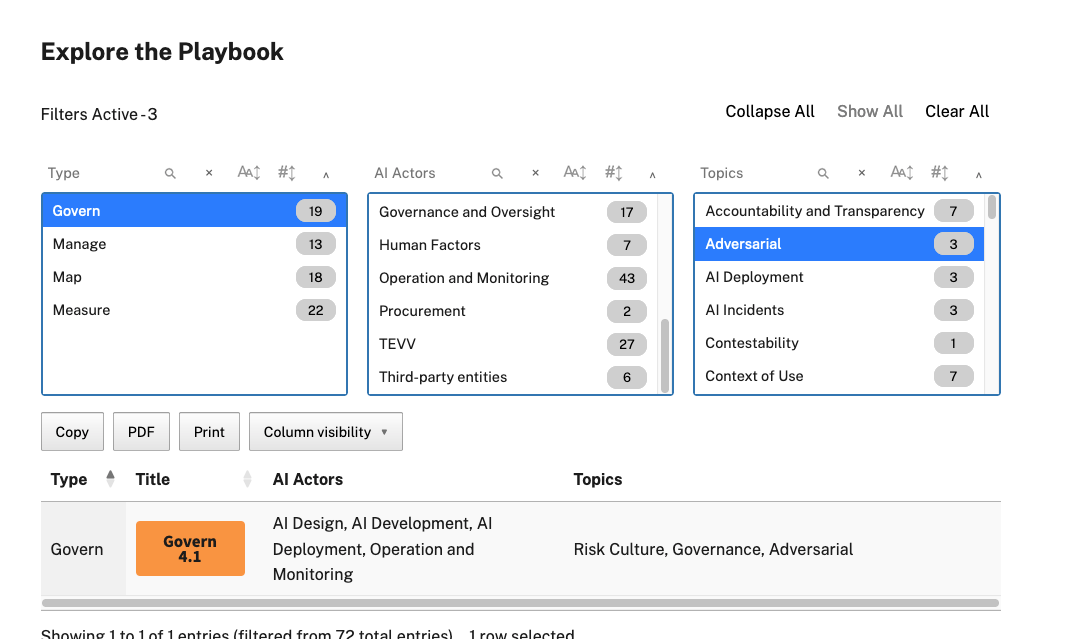
Task: Select the Contestability topic
Action: pyautogui.click(x=839, y=342)
